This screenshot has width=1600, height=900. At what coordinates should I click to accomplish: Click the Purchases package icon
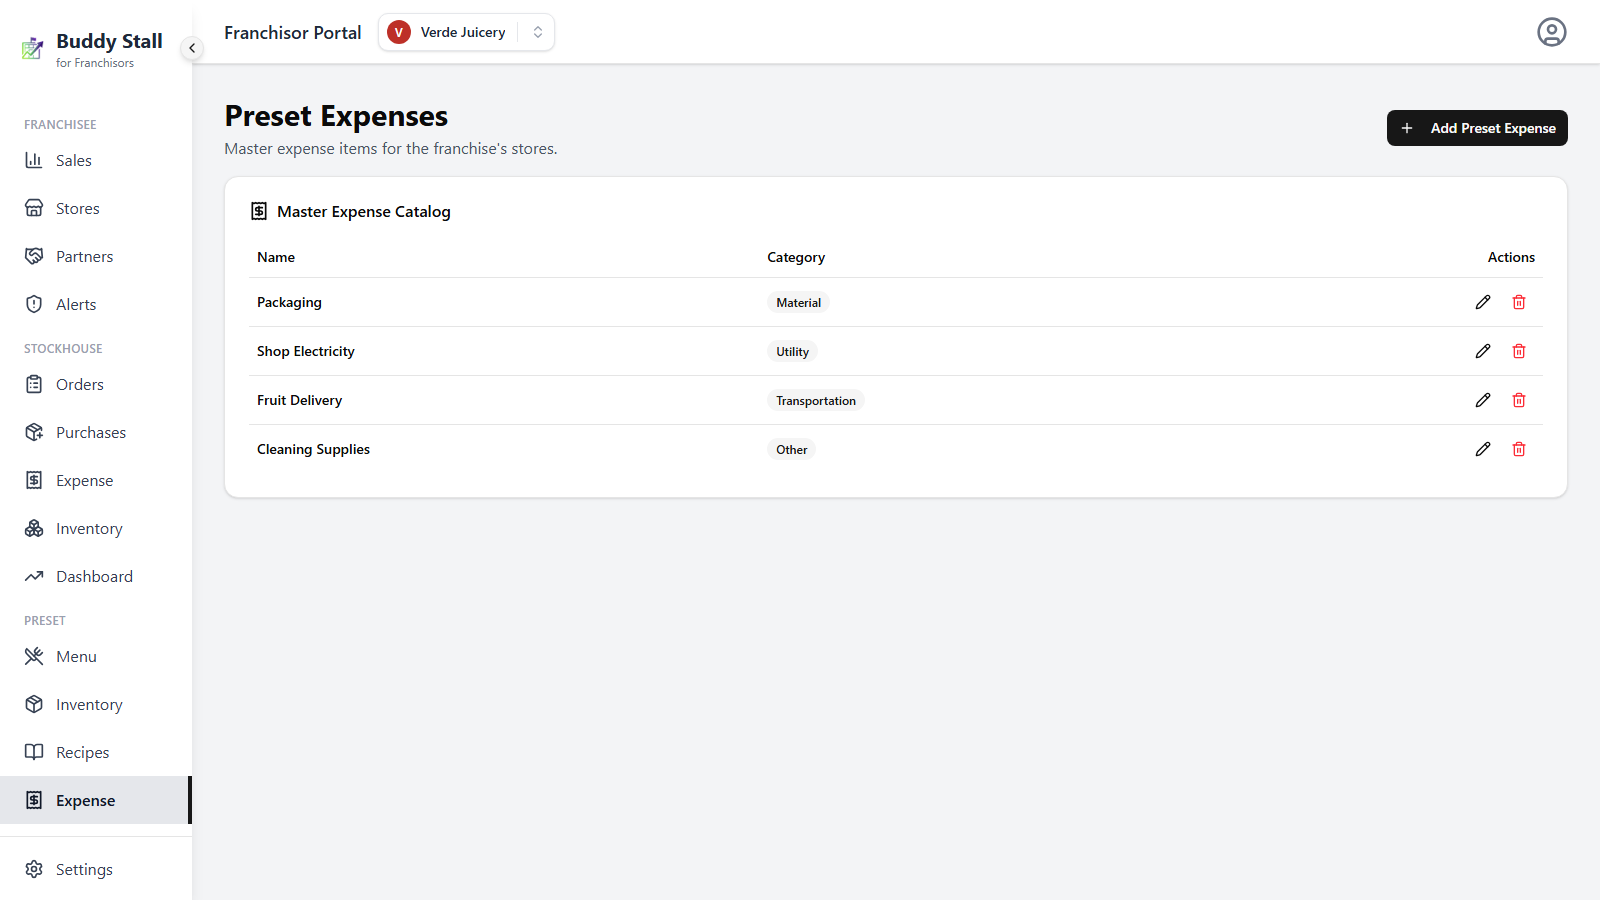[34, 432]
